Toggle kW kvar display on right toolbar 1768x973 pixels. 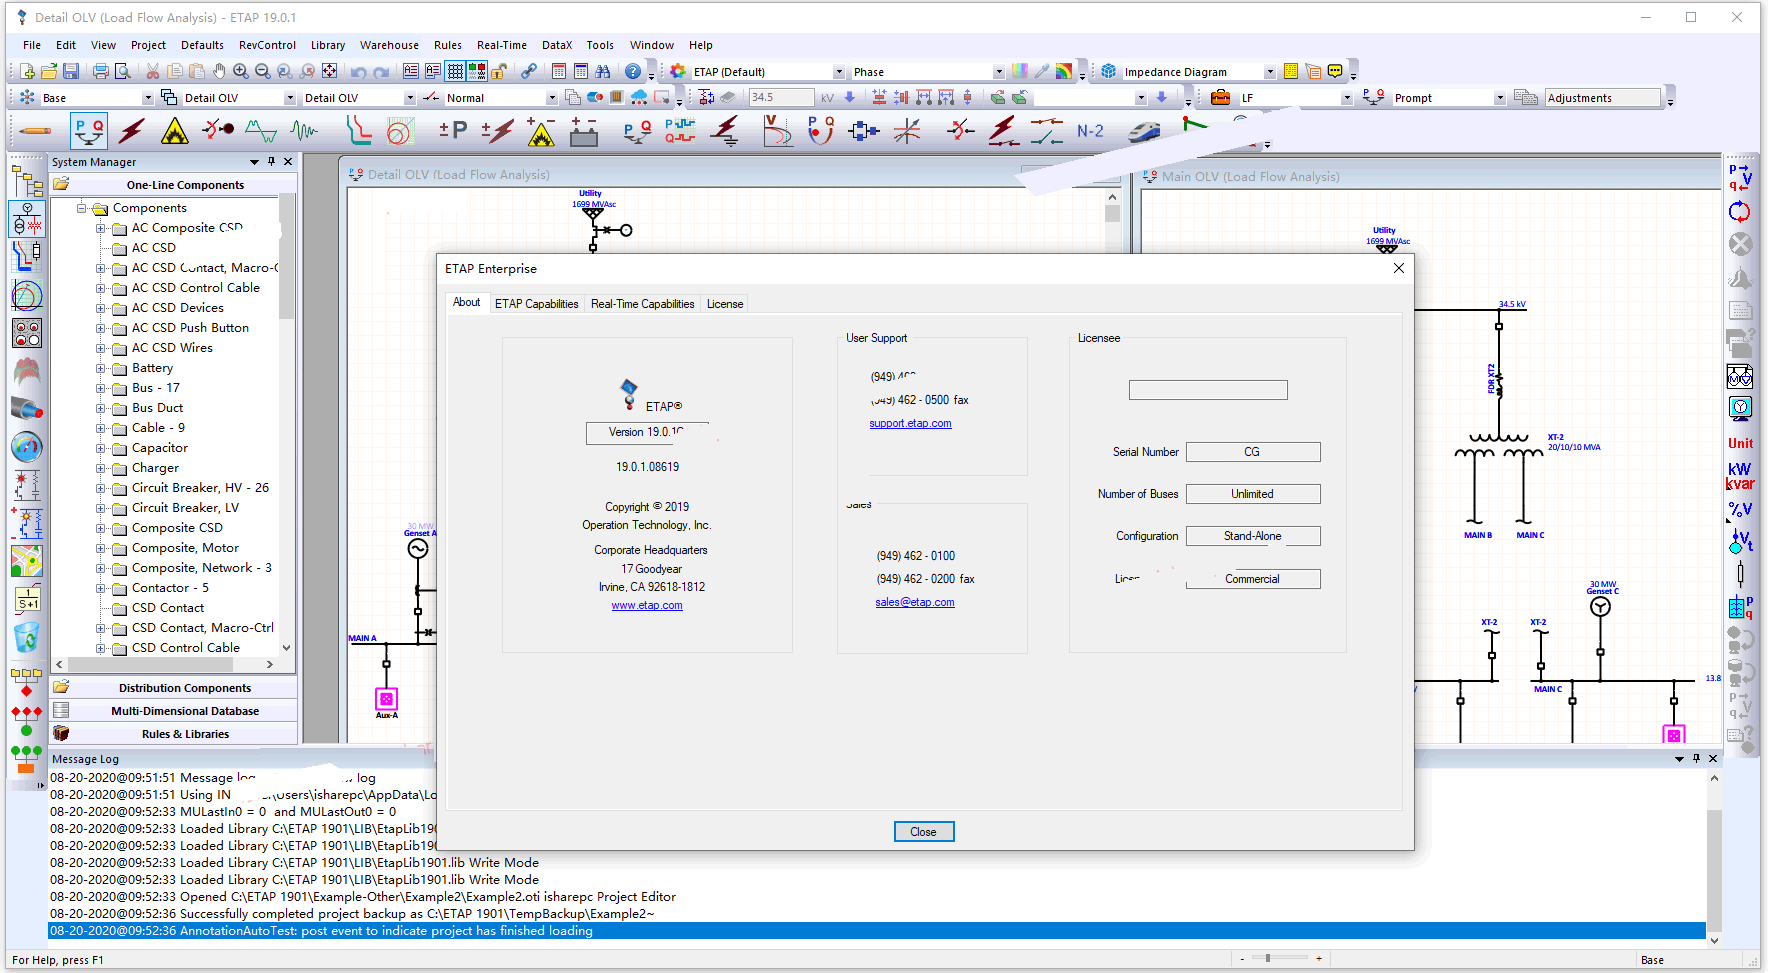pos(1740,476)
